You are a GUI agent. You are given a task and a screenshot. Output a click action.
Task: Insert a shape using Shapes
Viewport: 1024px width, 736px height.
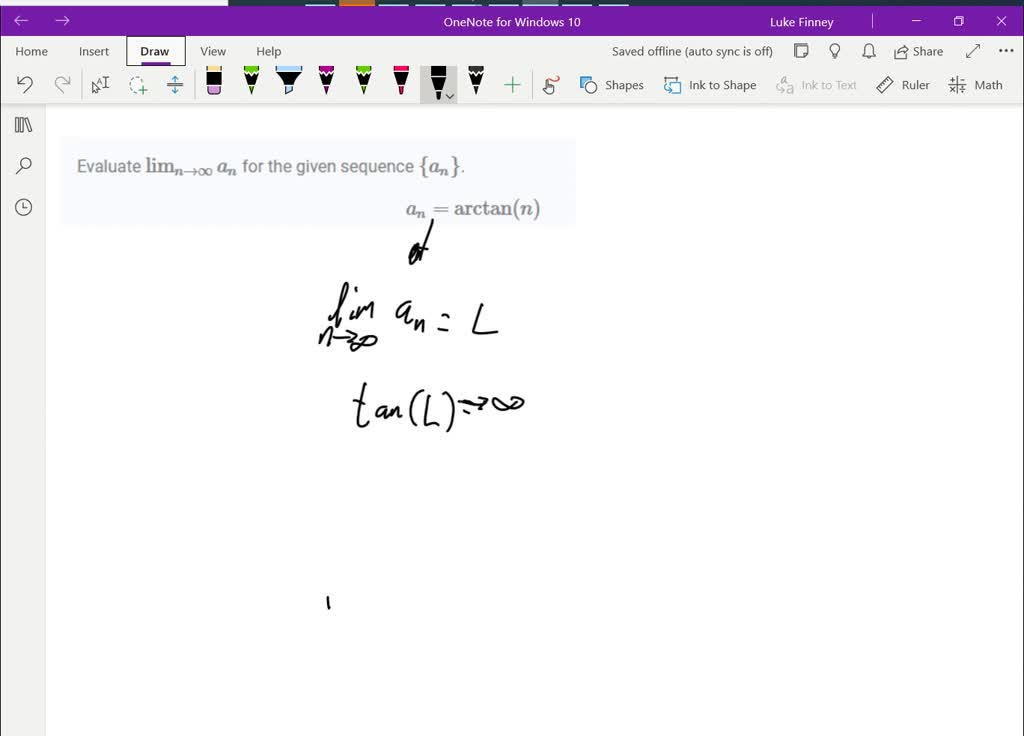[611, 85]
